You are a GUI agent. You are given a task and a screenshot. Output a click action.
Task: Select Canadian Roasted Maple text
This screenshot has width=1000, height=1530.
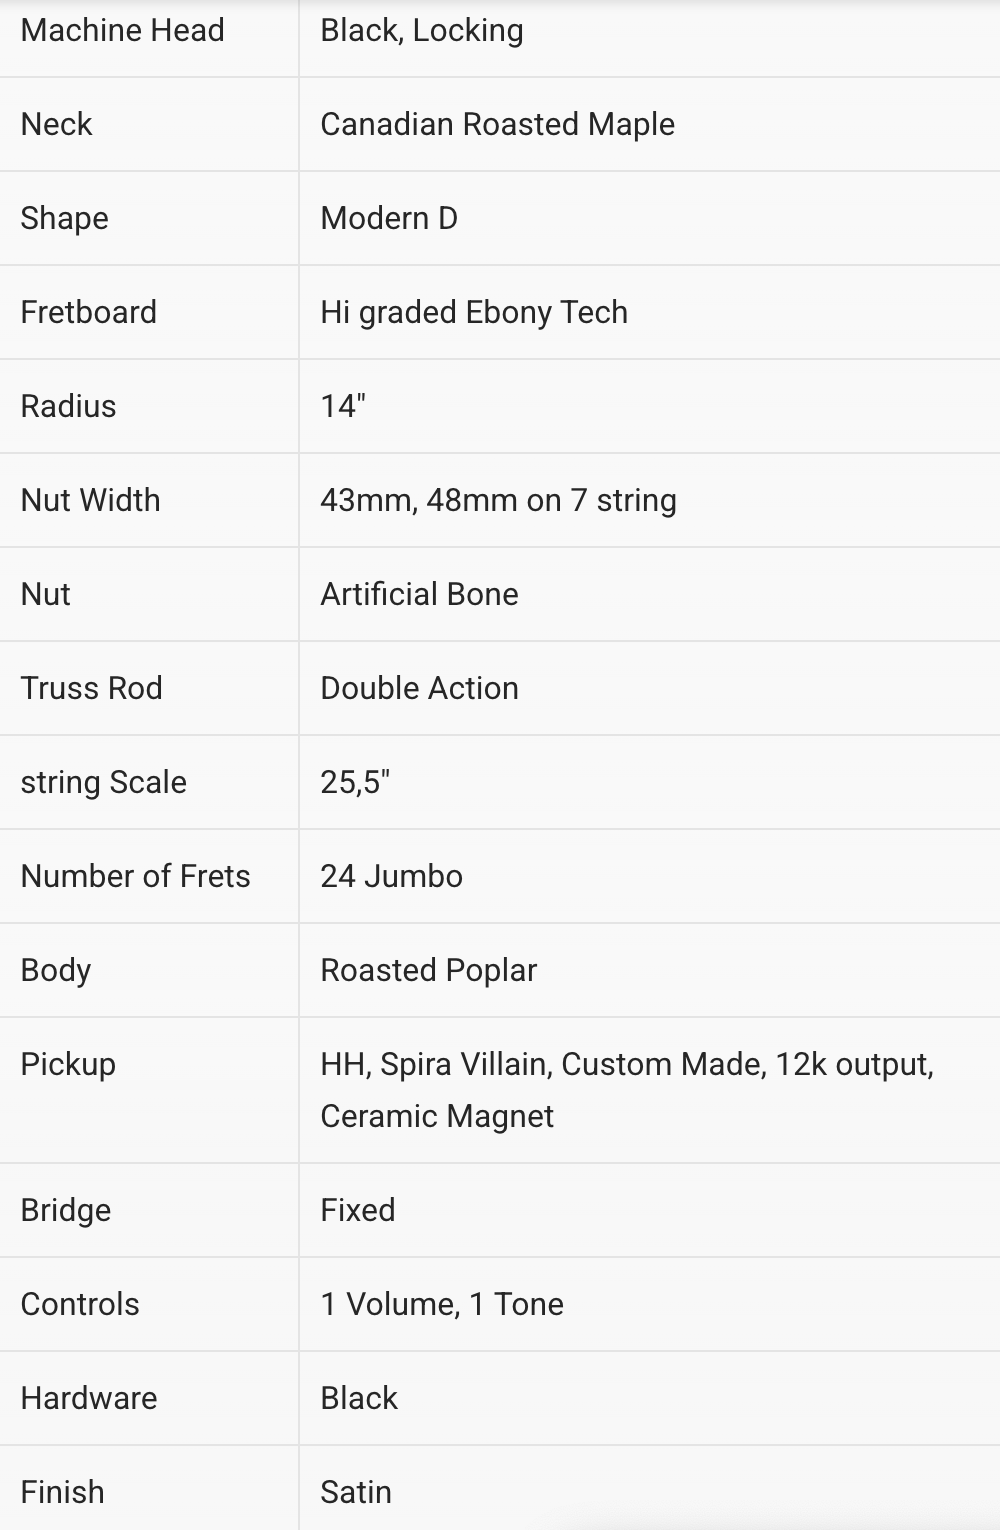click(497, 124)
